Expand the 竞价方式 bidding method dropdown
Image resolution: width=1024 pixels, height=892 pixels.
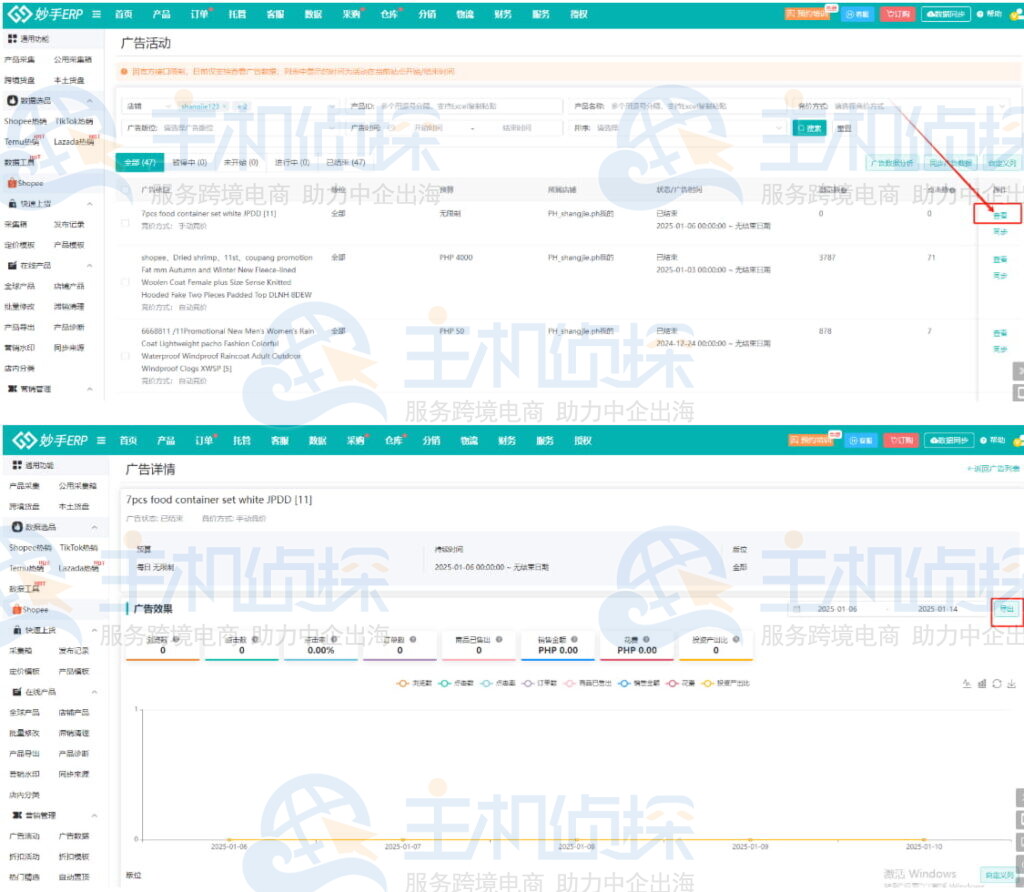pyautogui.click(x=860, y=106)
